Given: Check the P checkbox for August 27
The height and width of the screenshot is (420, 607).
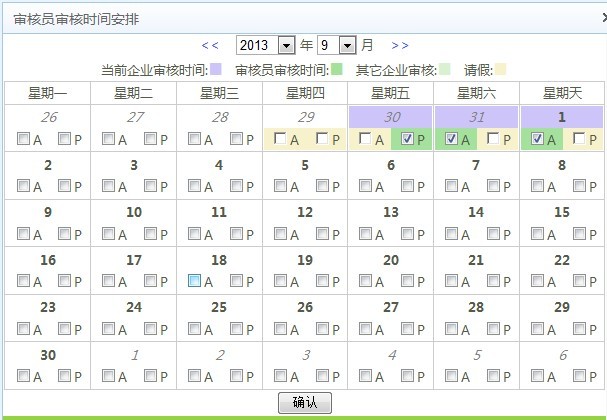Looking at the screenshot, I should pos(150,138).
